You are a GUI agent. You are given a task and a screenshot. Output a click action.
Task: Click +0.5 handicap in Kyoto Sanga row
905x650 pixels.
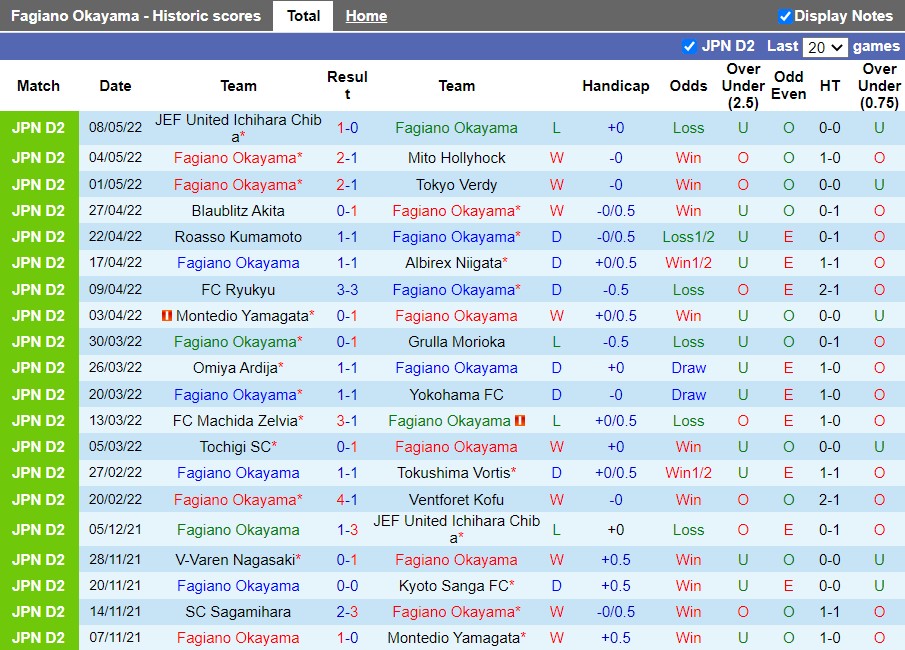coord(615,586)
